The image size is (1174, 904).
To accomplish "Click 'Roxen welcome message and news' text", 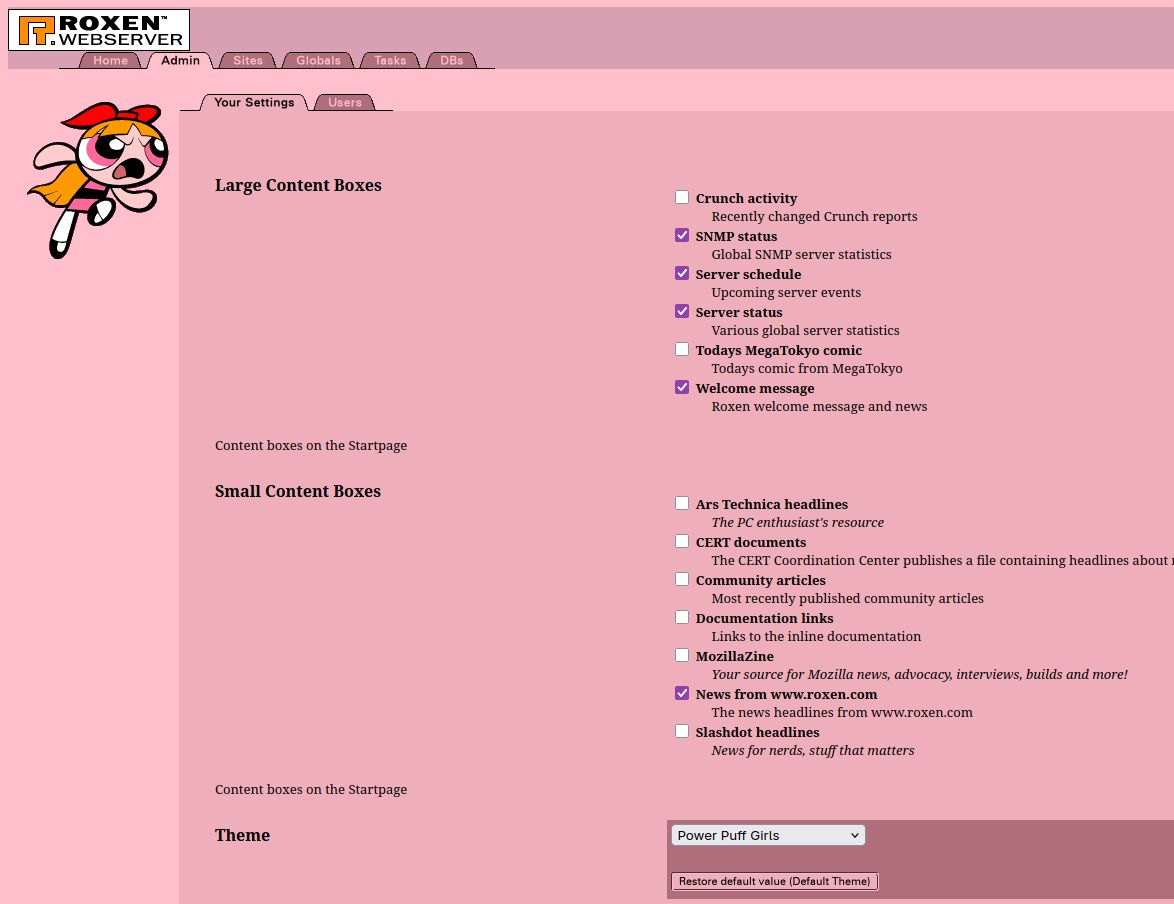I will [x=819, y=407].
